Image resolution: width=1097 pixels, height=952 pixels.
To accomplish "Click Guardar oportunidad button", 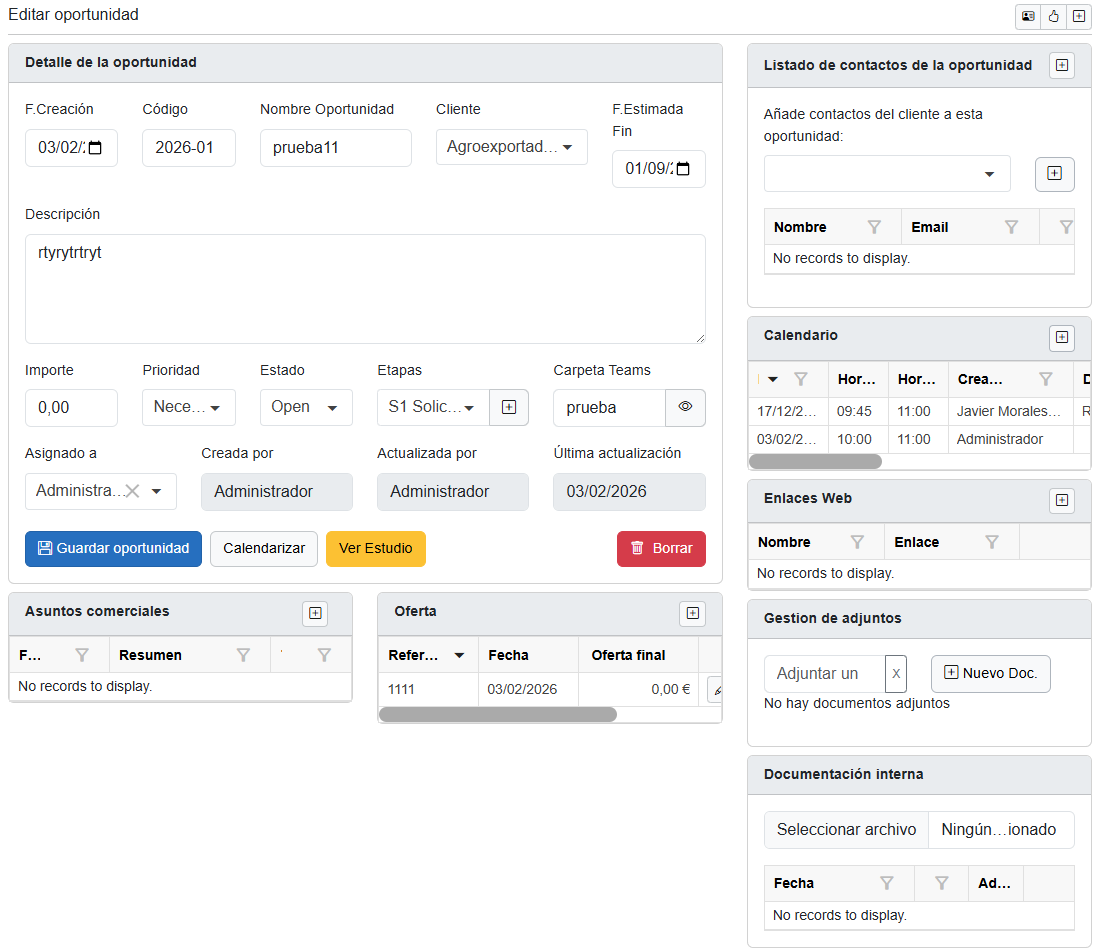I will coord(113,549).
